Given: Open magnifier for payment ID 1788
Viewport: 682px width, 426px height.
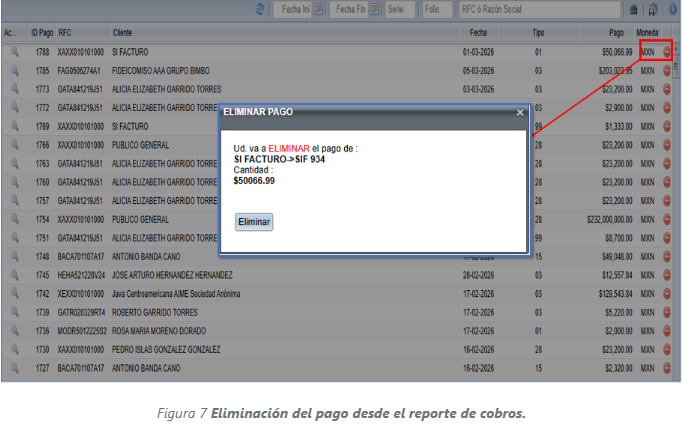Looking at the screenshot, I should [14, 50].
